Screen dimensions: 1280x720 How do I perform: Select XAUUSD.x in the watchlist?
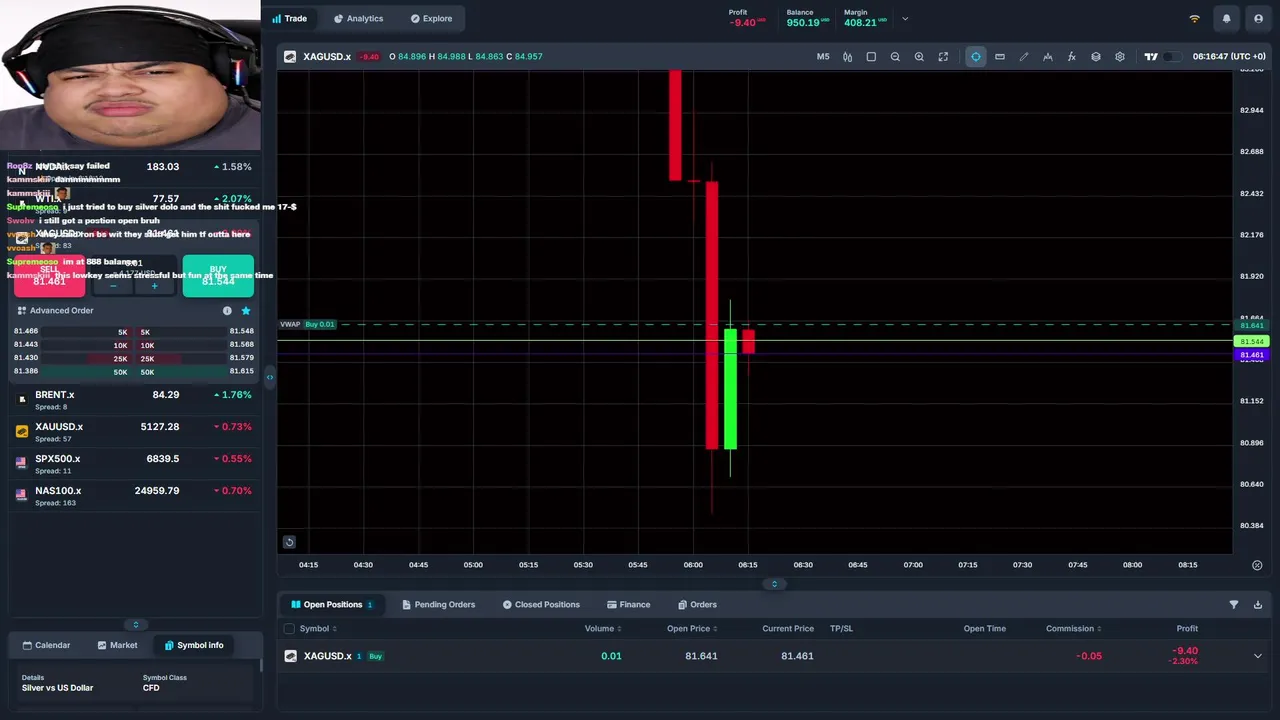[x=134, y=432]
